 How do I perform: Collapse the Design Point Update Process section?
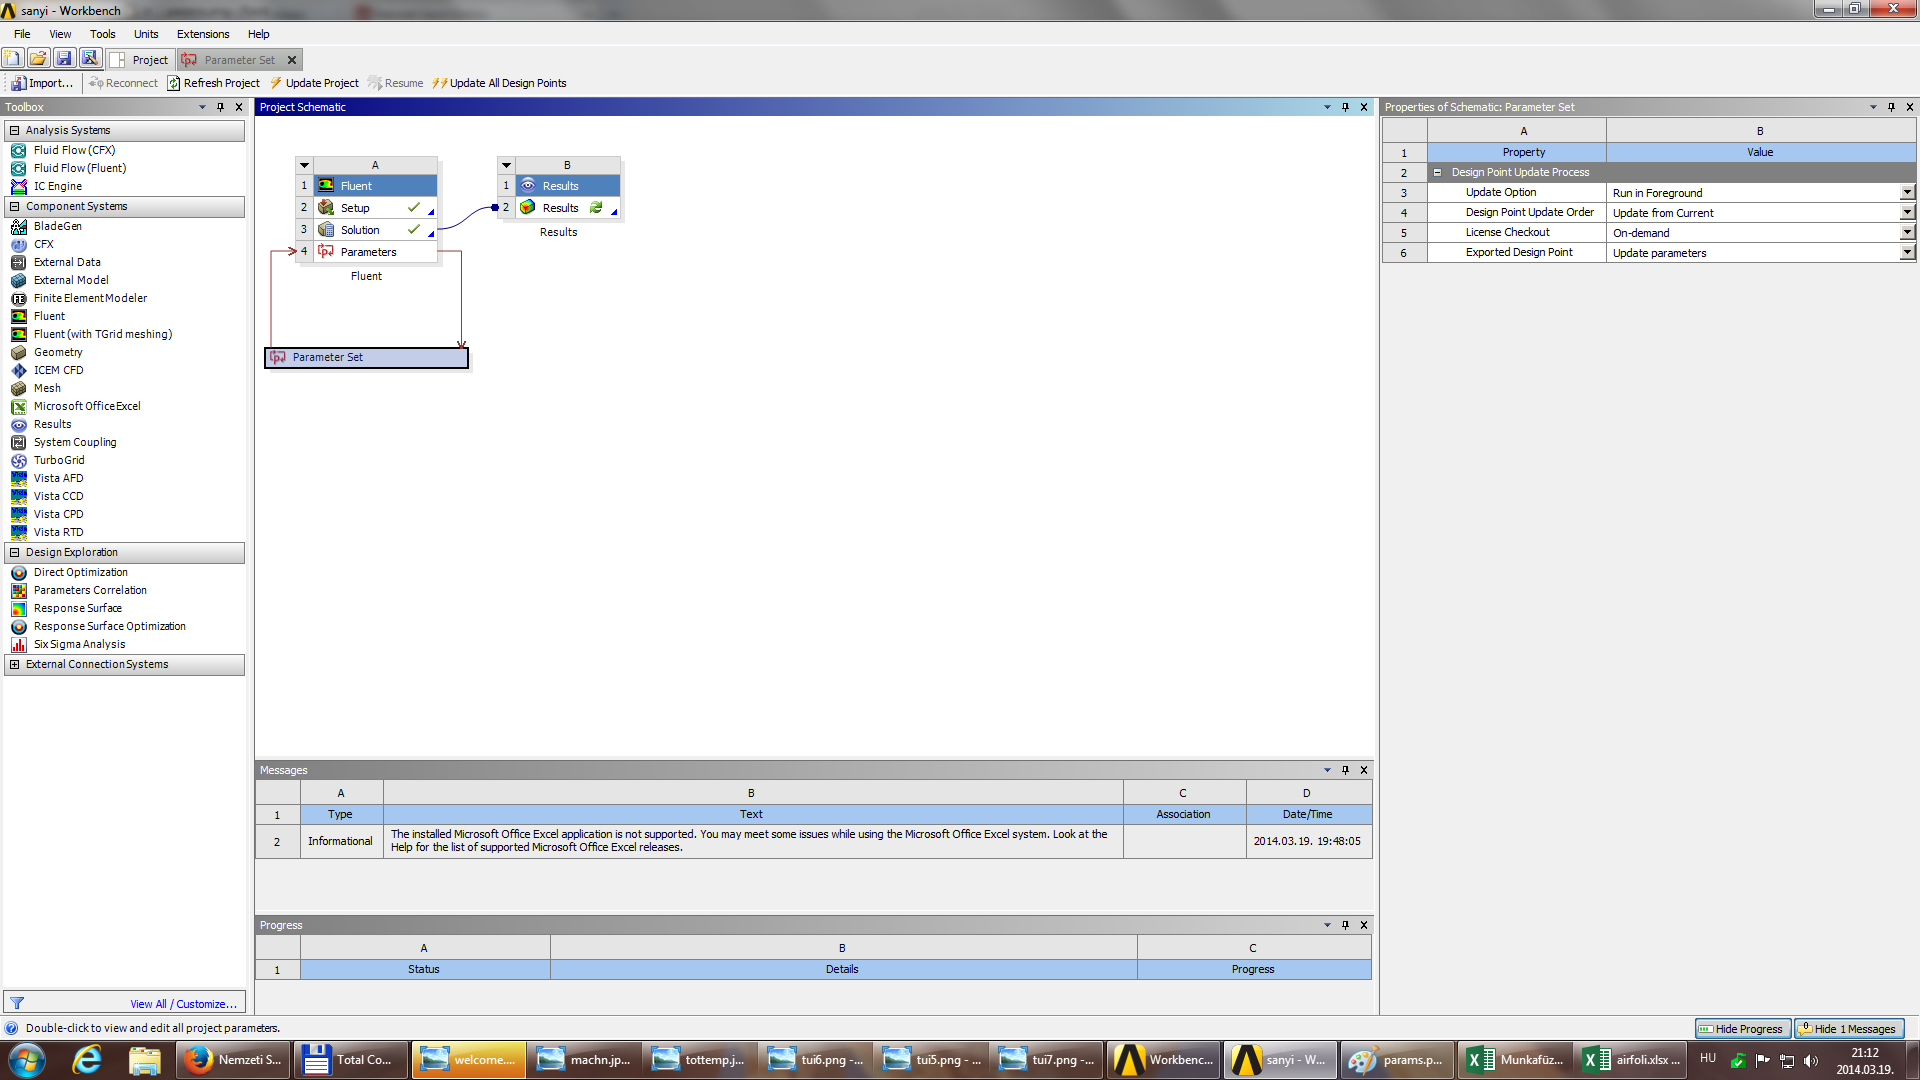[1437, 172]
